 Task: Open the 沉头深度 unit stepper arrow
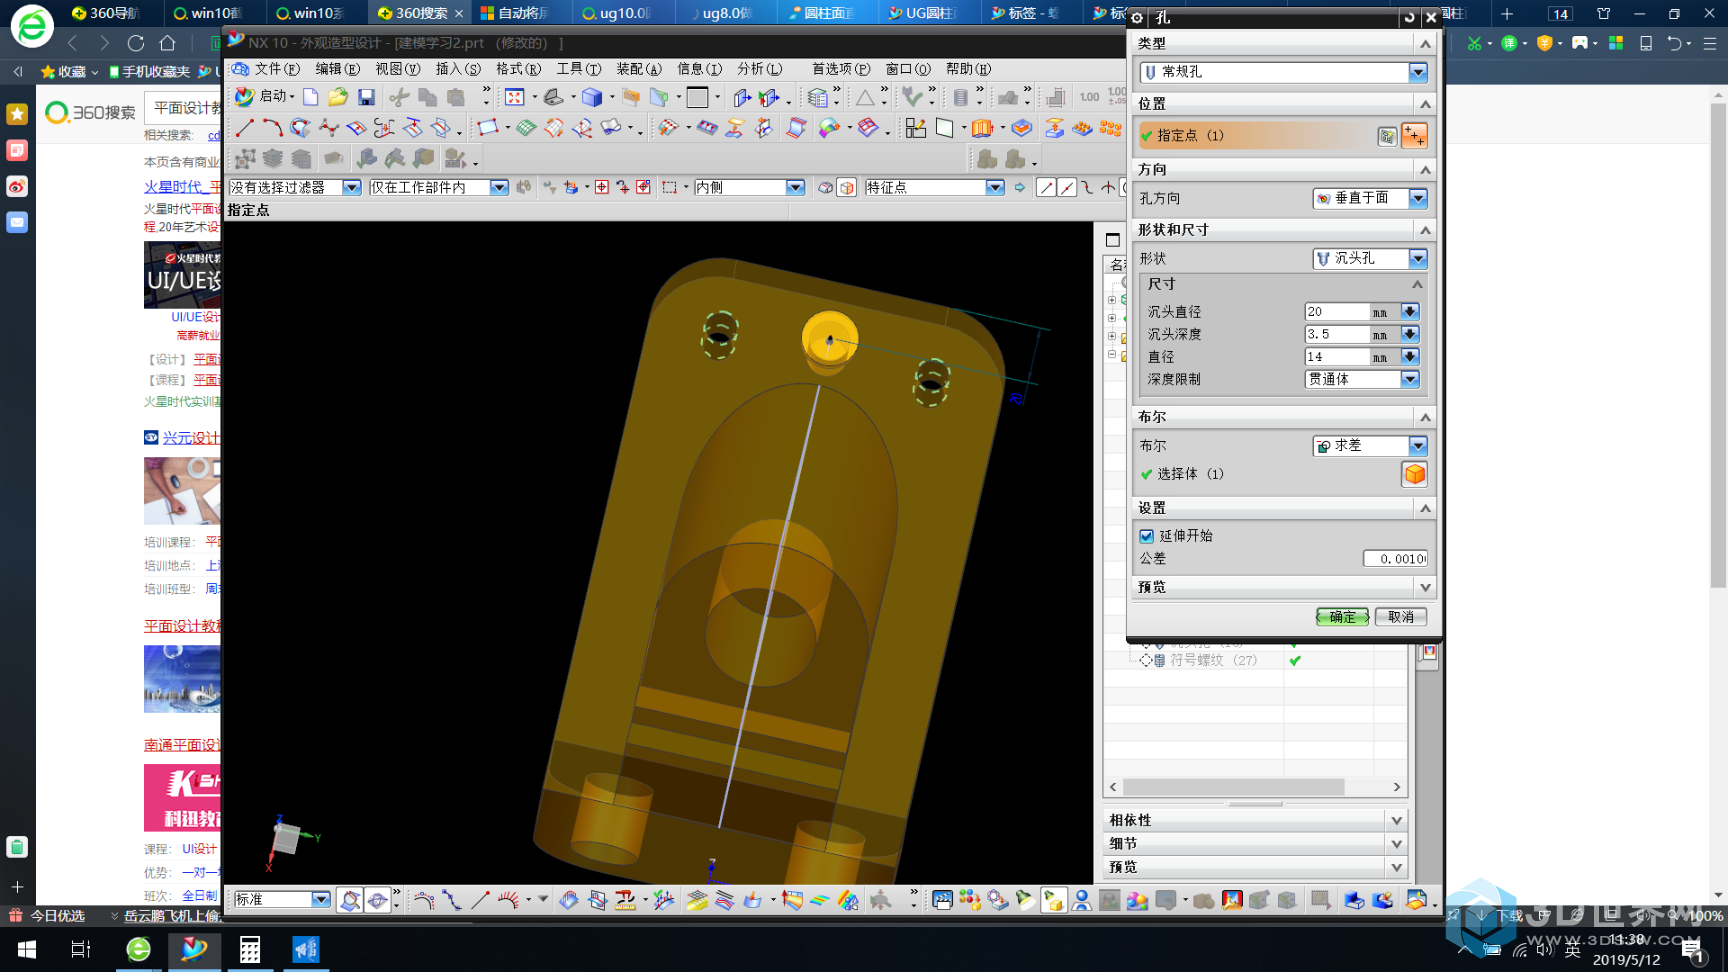1410,334
